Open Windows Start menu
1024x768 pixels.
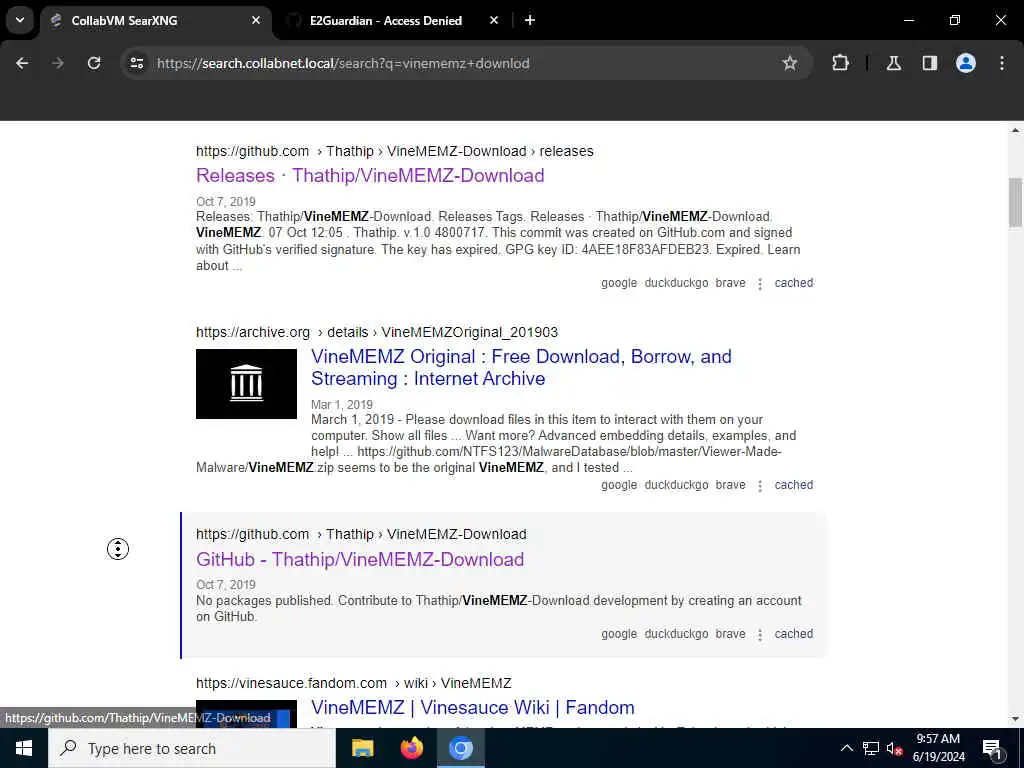click(x=24, y=748)
